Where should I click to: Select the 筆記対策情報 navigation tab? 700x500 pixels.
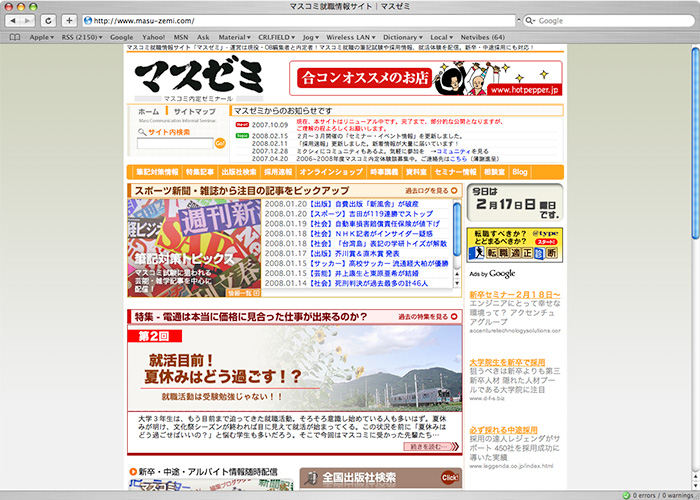tap(158, 172)
